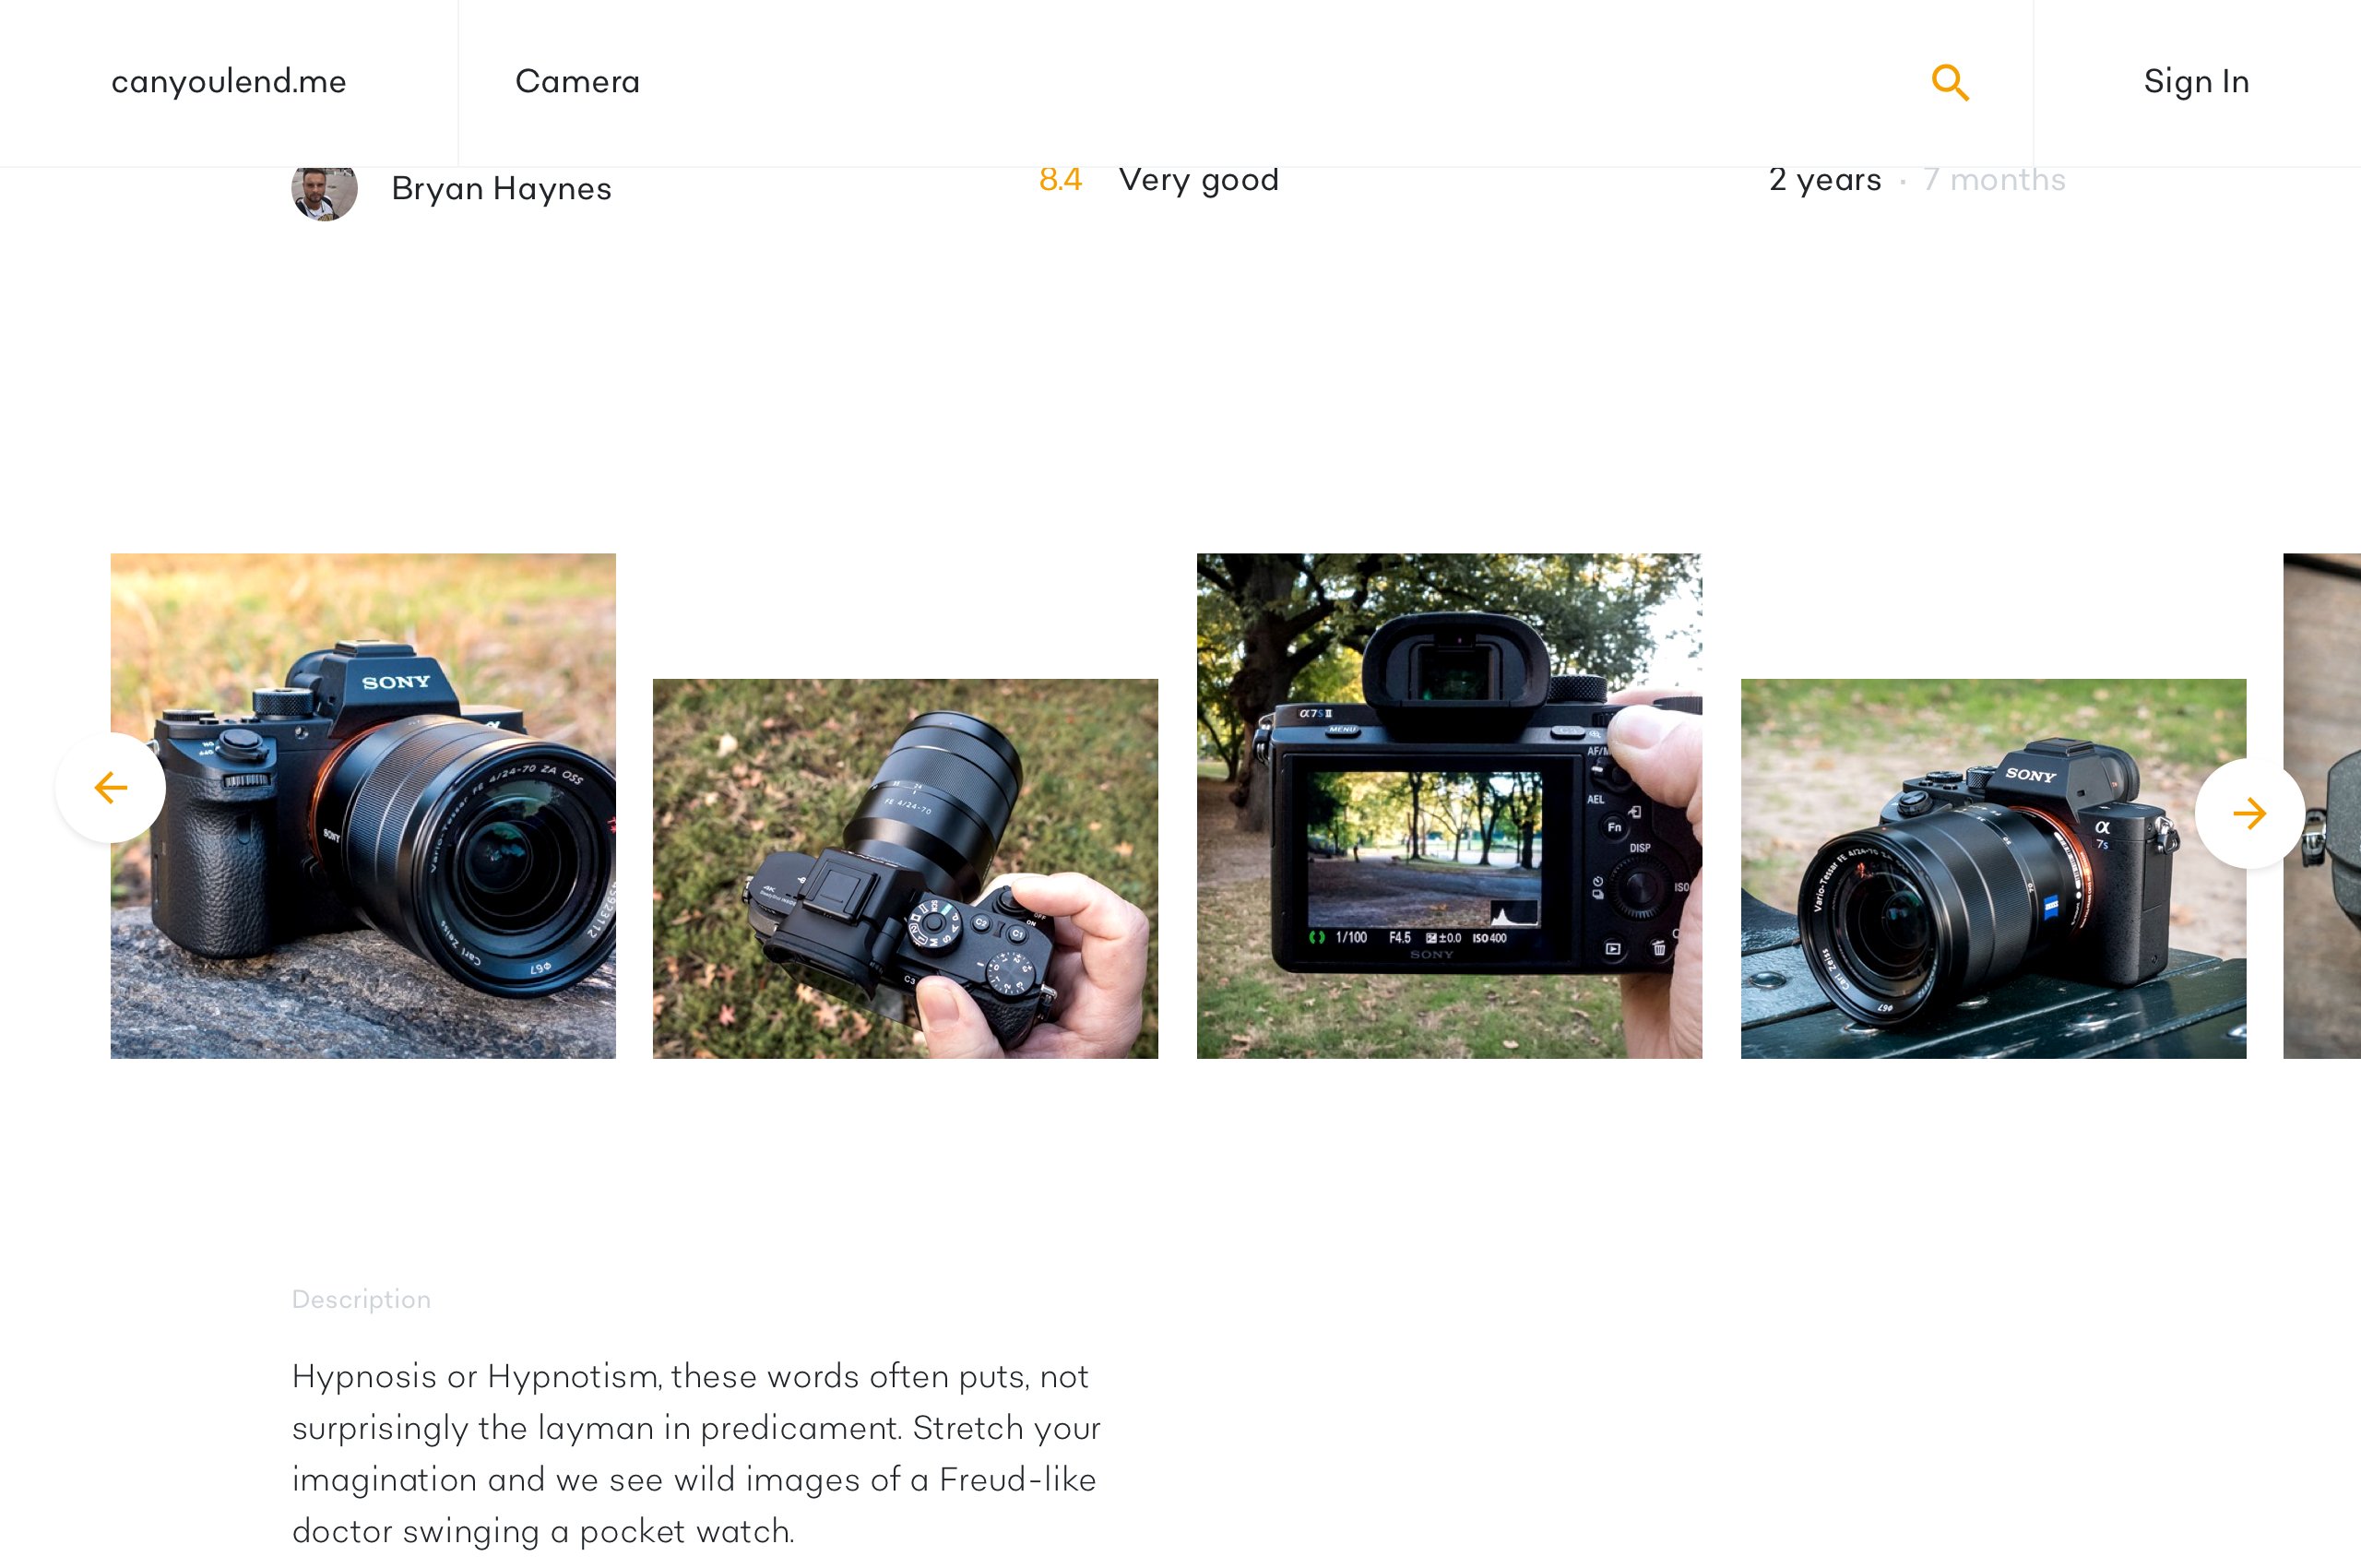Screen dimensions: 2361x1568
Task: Open photo of hand holding camera top-down
Action: [905, 869]
